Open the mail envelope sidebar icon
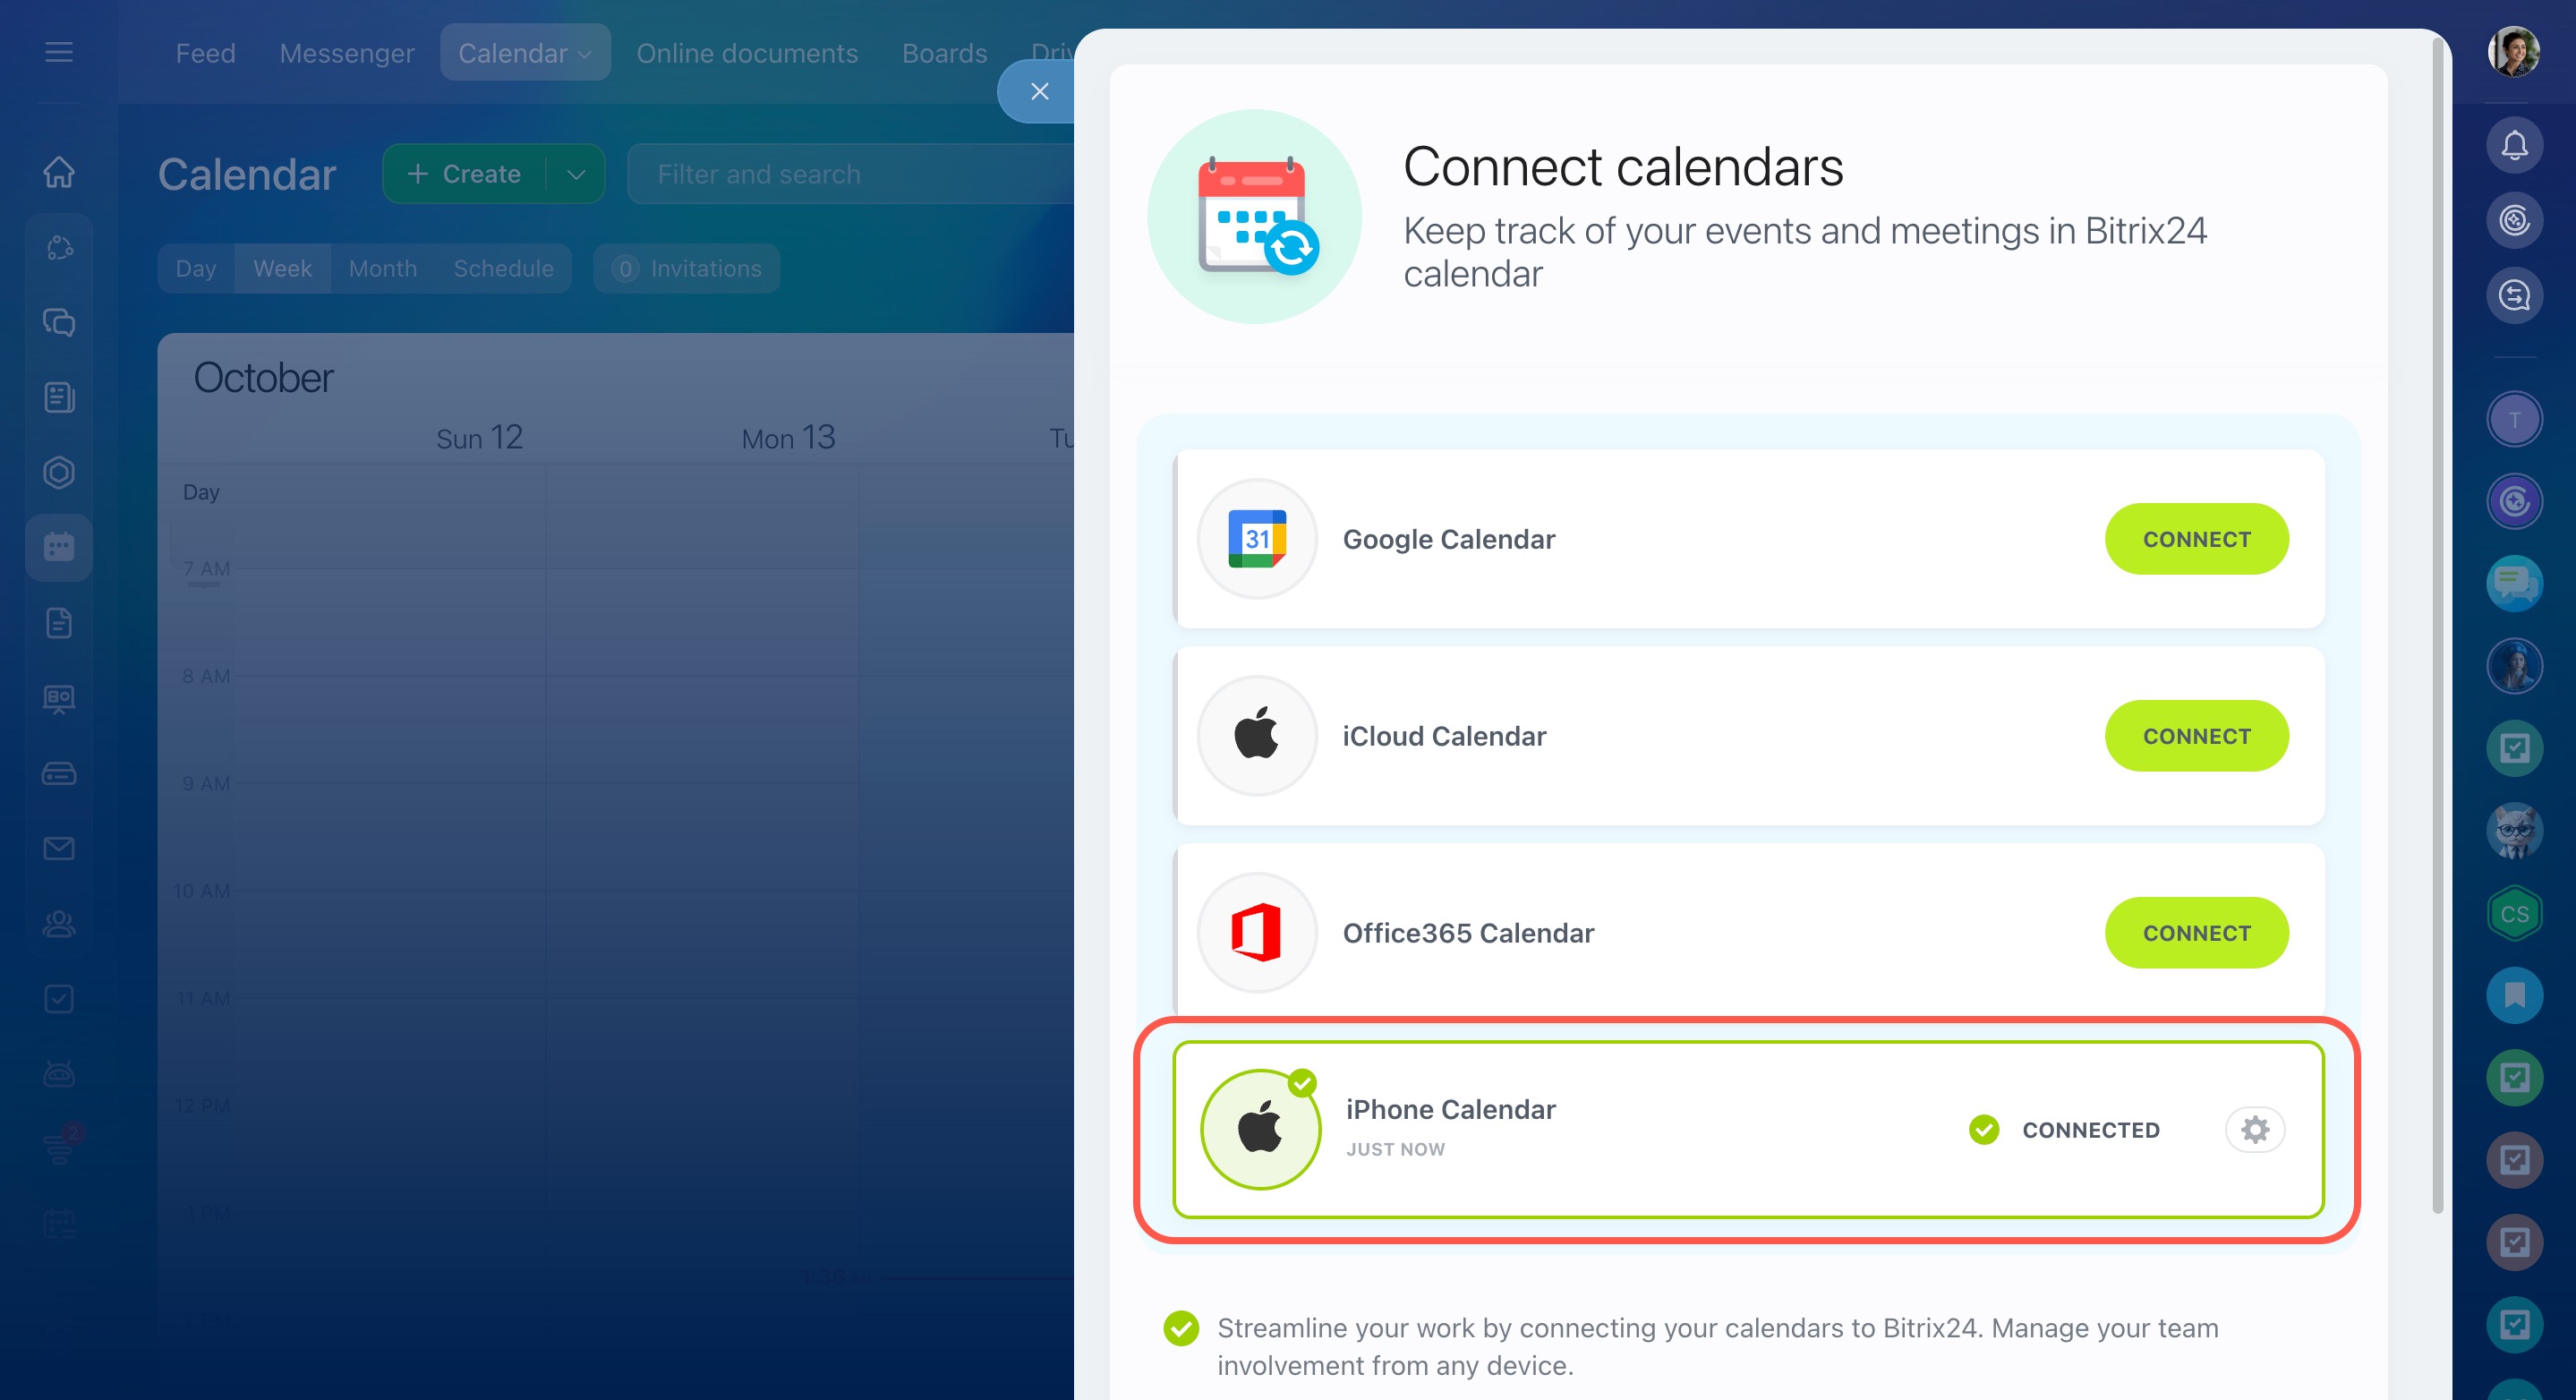The height and width of the screenshot is (1400, 2576). click(59, 848)
